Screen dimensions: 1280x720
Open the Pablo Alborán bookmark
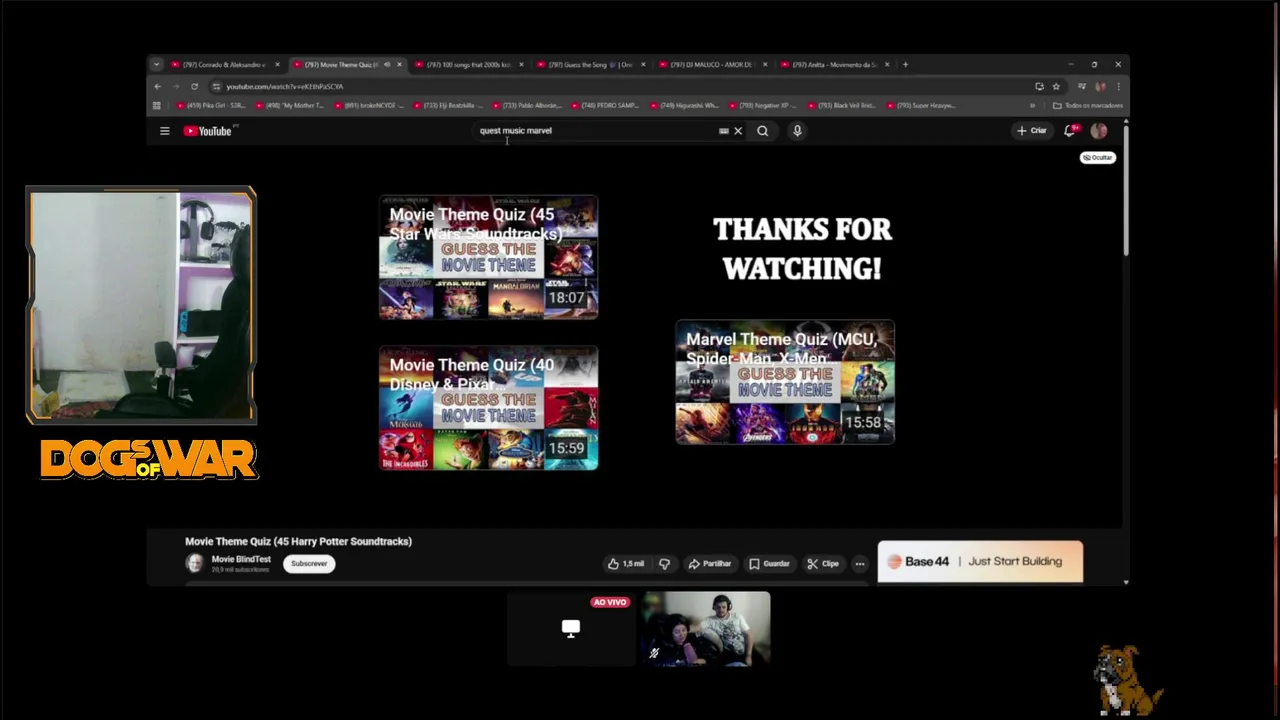(x=529, y=105)
